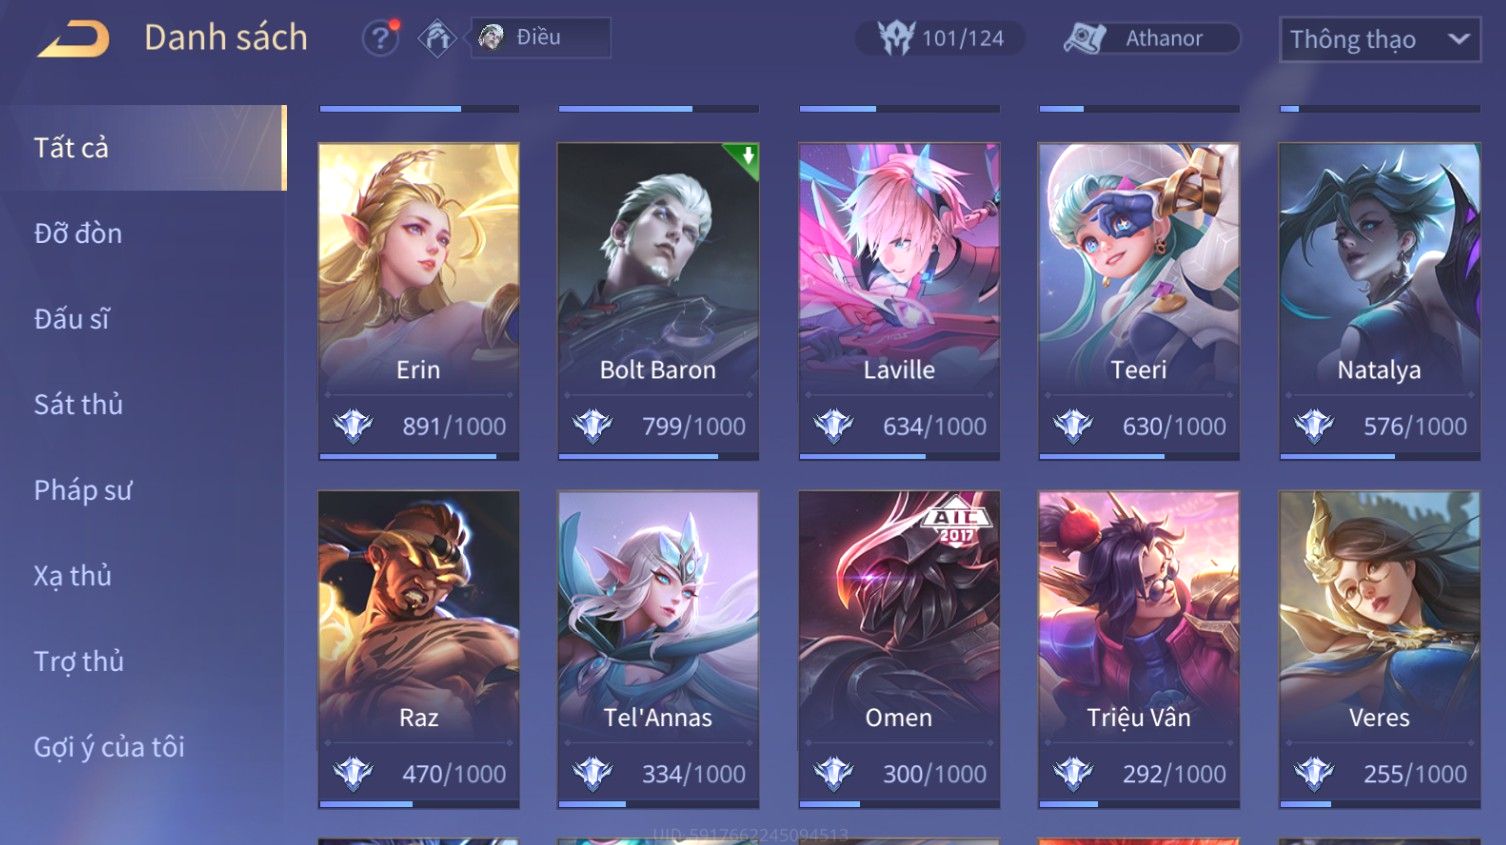This screenshot has height=845, width=1506.
Task: Click the mastery badge icon under Omen
Action: click(x=833, y=774)
